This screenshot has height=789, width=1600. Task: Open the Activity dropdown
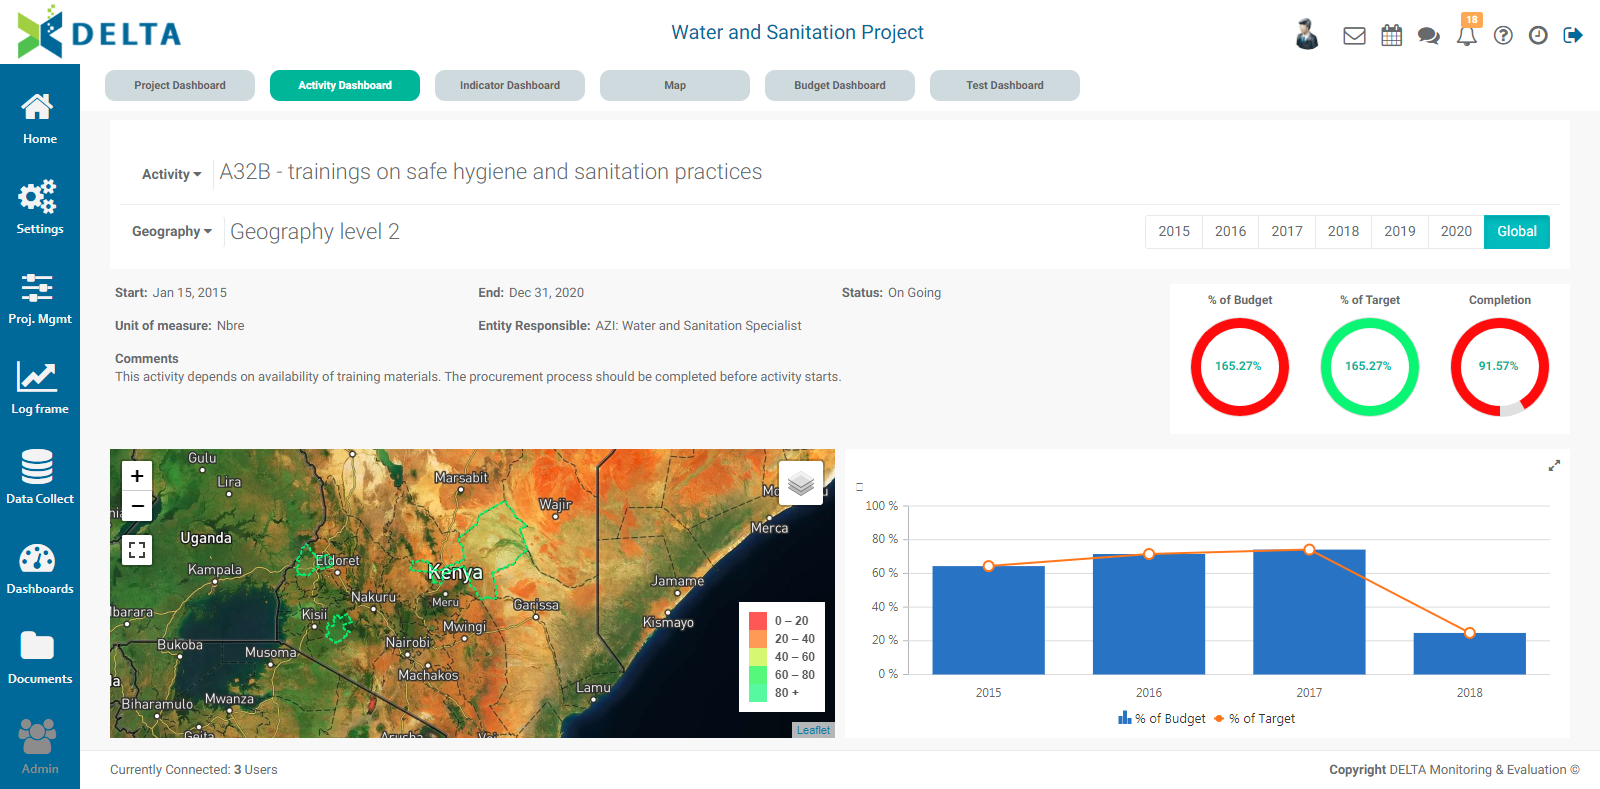[171, 174]
